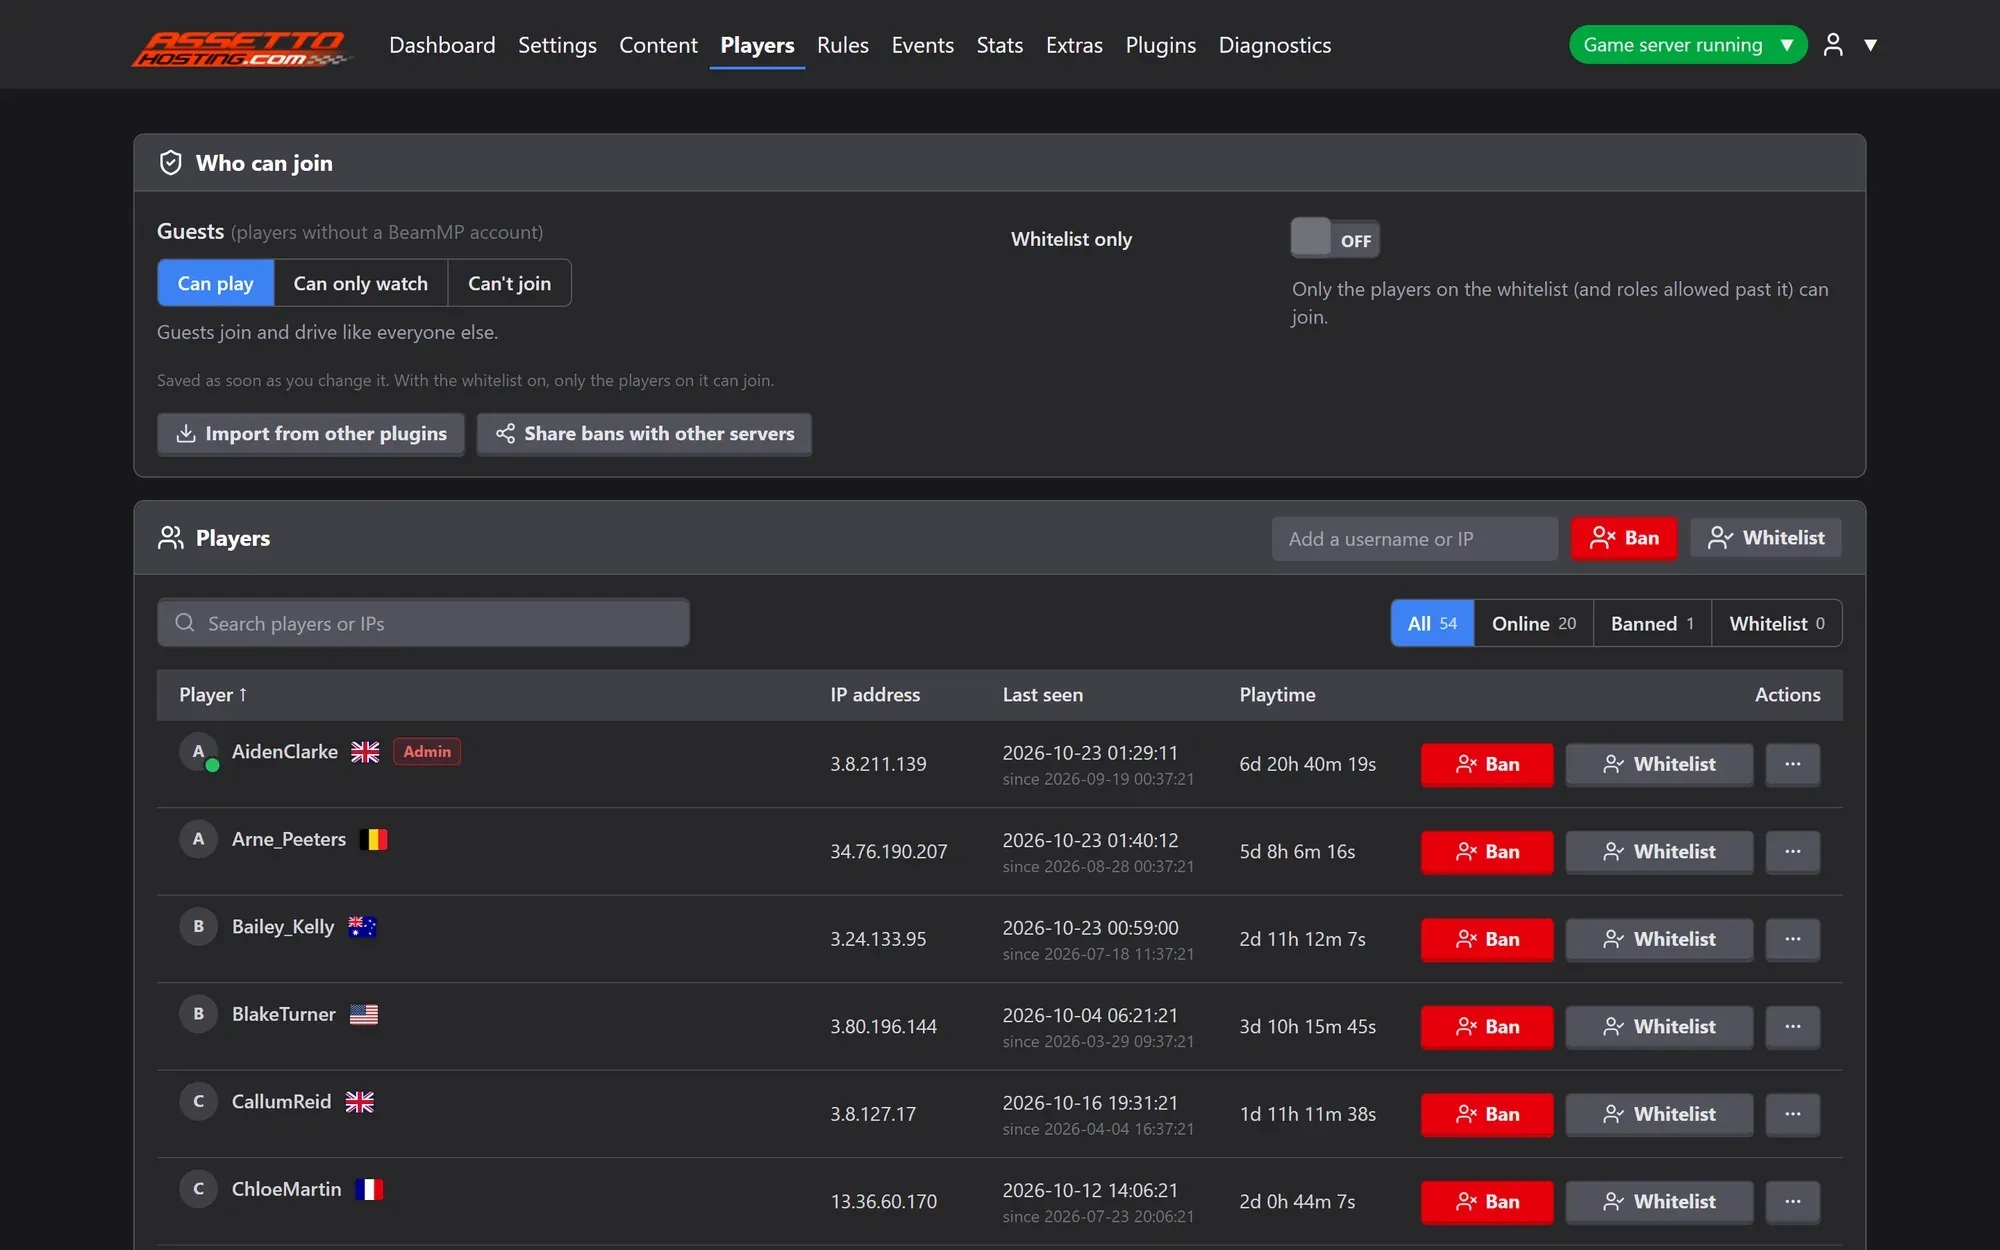
Task: Ban Arne_Peeters from the server
Action: click(1487, 852)
